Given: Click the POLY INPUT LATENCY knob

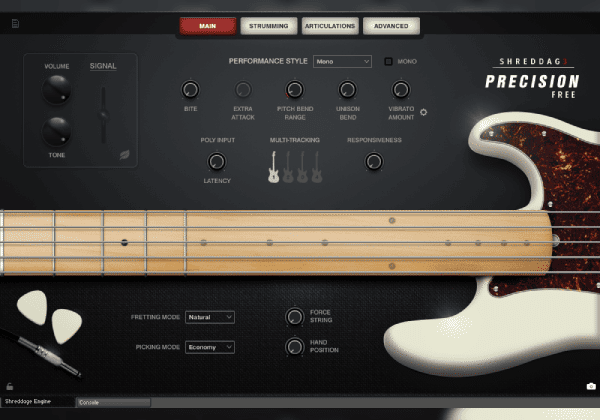Looking at the screenshot, I should tap(217, 161).
